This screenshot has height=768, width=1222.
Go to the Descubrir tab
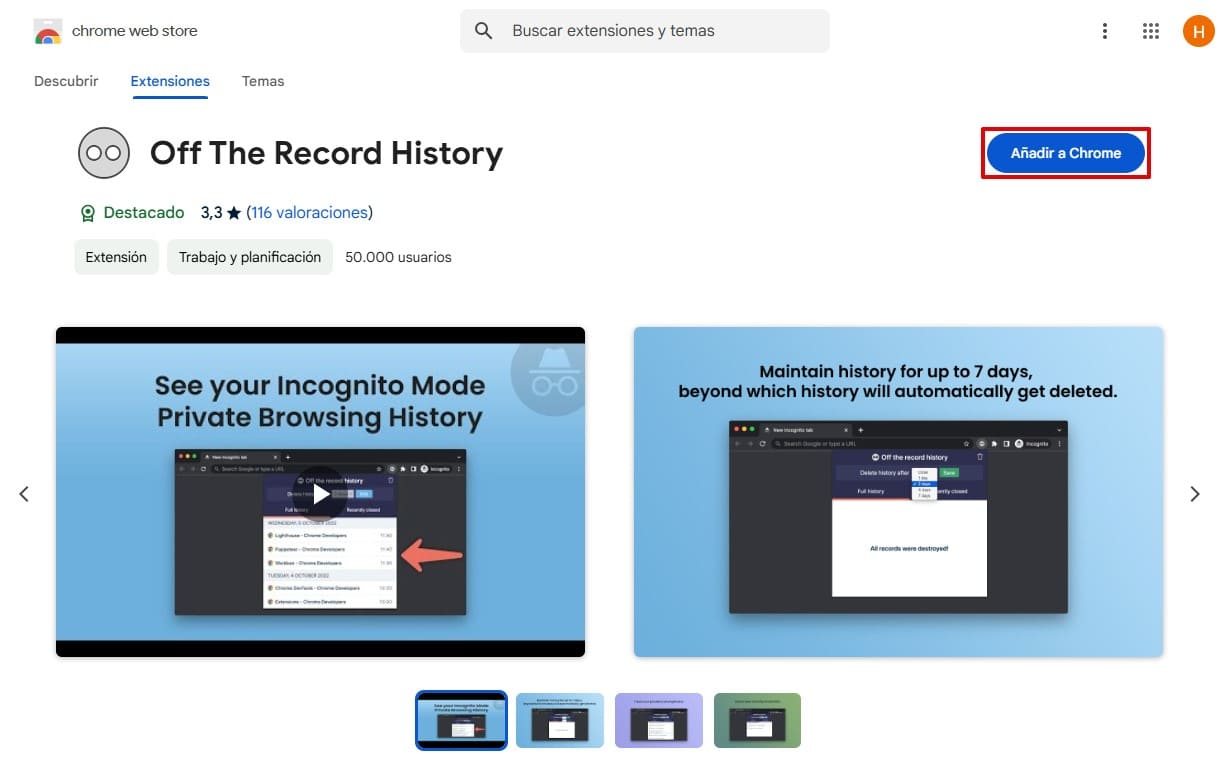[x=66, y=81]
